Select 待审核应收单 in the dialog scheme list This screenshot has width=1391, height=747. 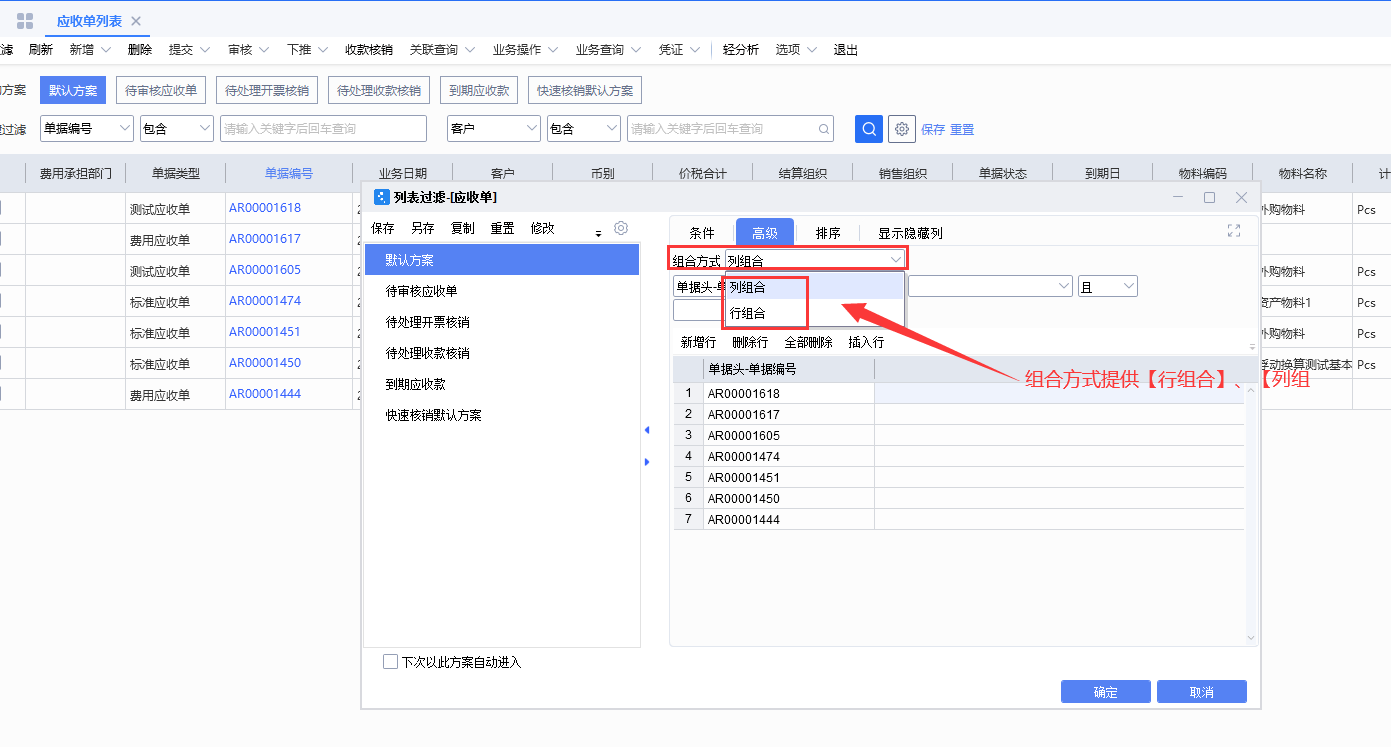tap(502, 291)
